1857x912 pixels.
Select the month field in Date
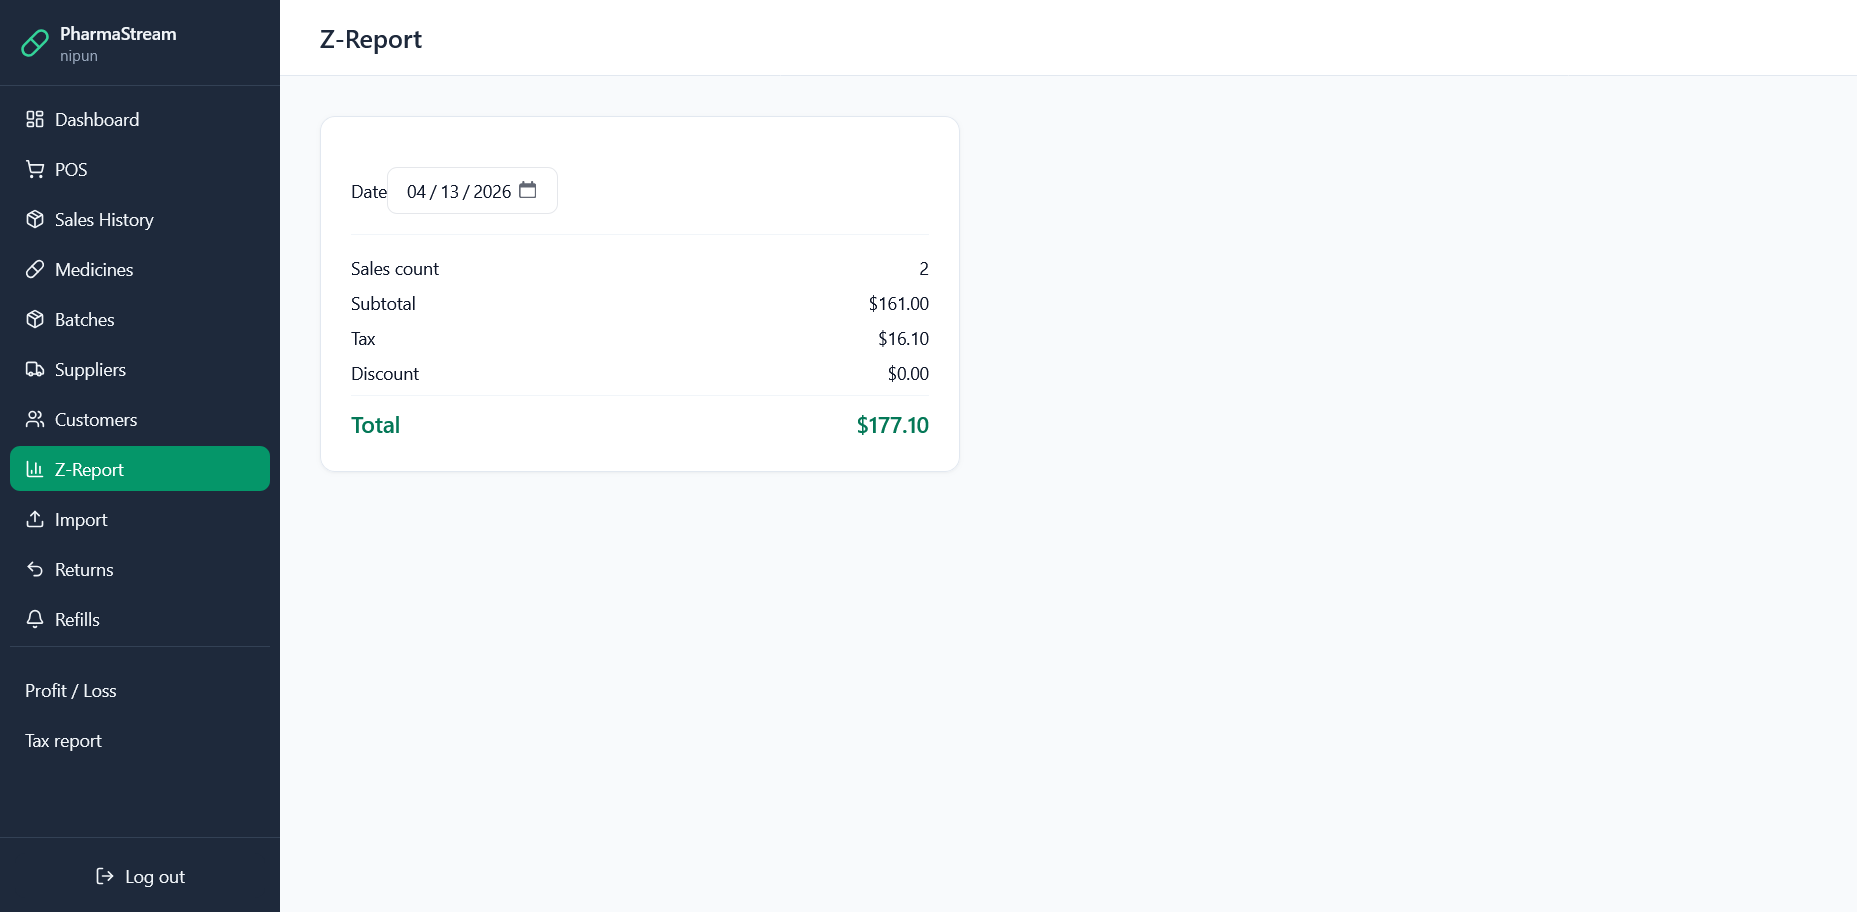(416, 192)
